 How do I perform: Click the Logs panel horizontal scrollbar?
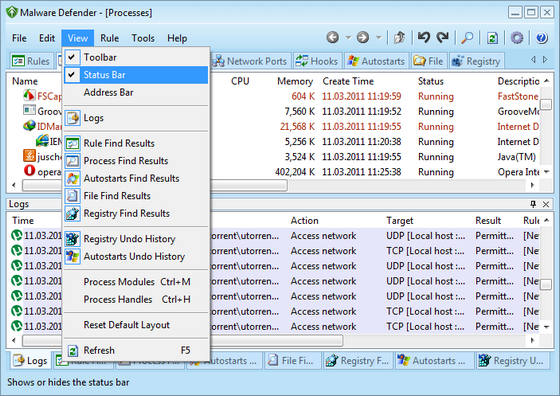[273, 341]
